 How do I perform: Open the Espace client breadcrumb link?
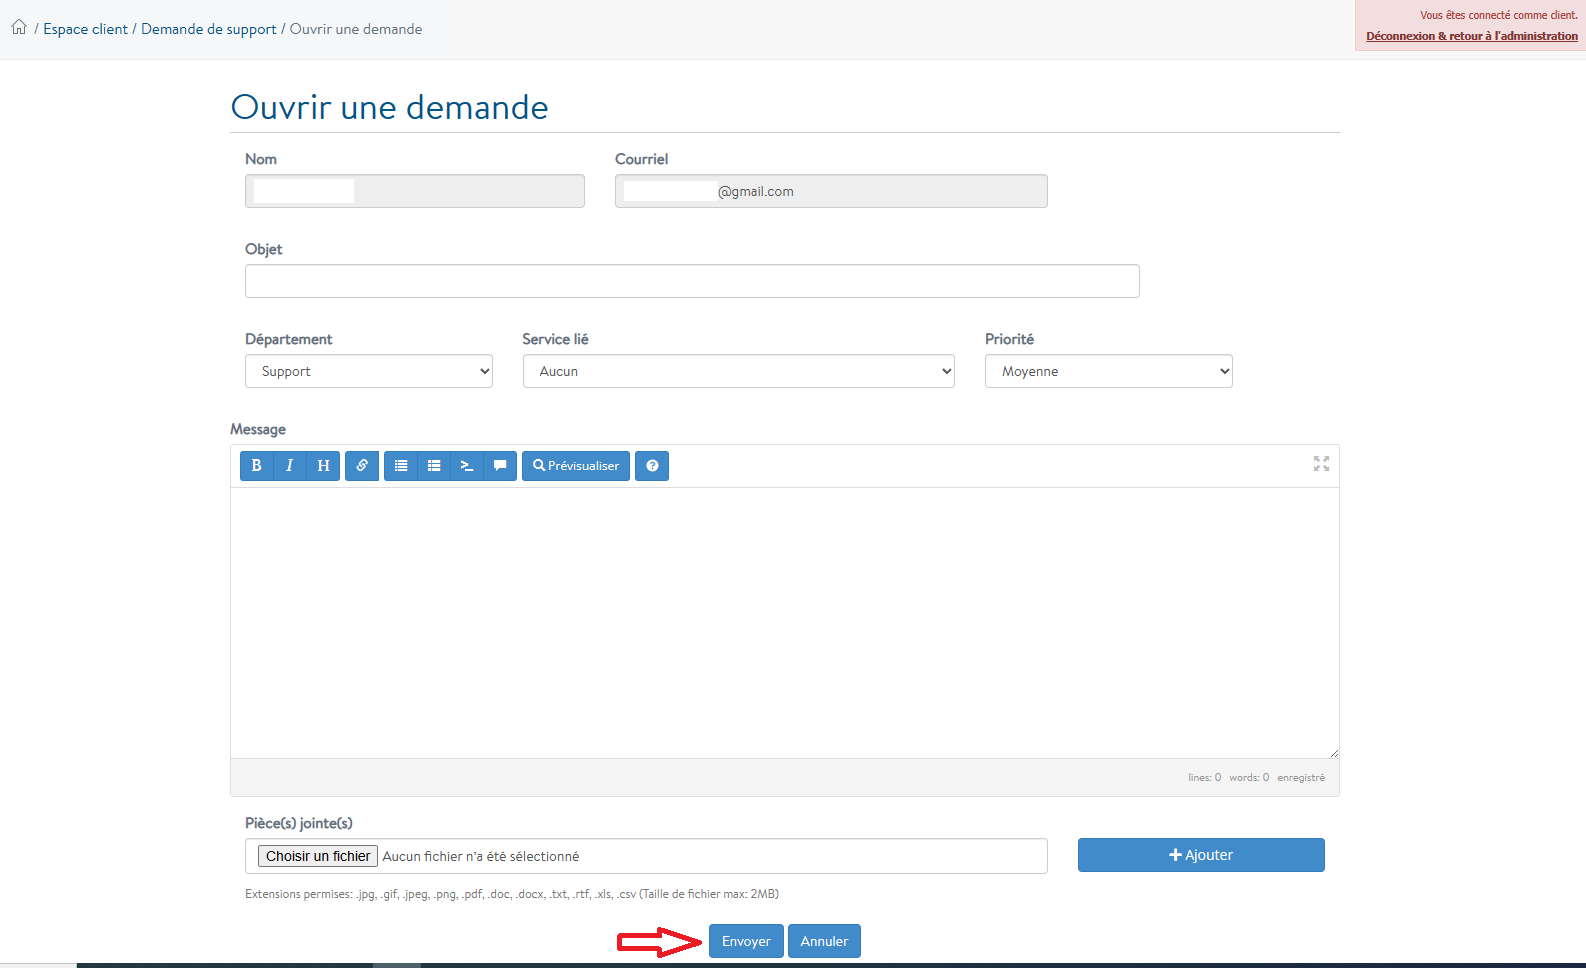point(85,29)
